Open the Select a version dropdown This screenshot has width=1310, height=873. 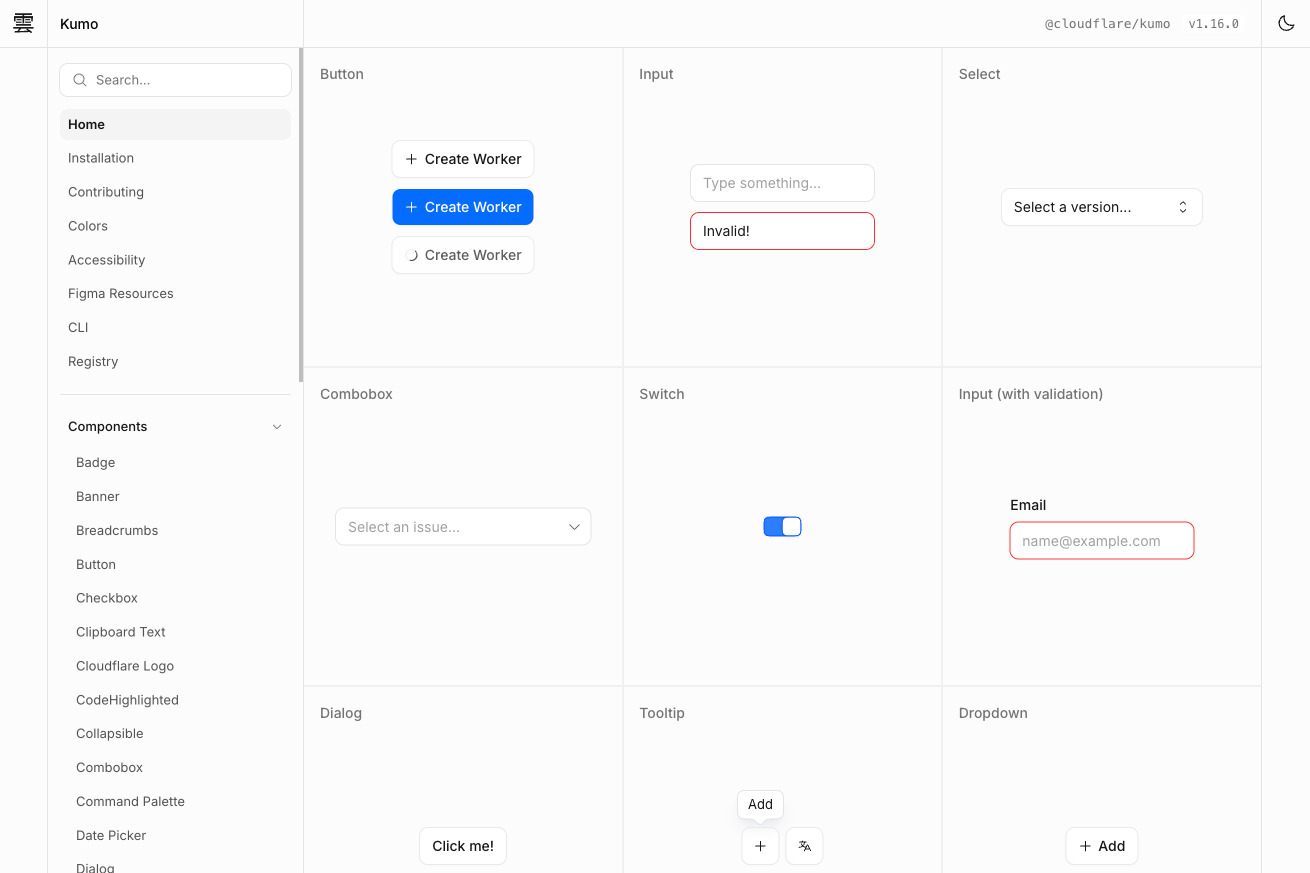pyautogui.click(x=1101, y=207)
